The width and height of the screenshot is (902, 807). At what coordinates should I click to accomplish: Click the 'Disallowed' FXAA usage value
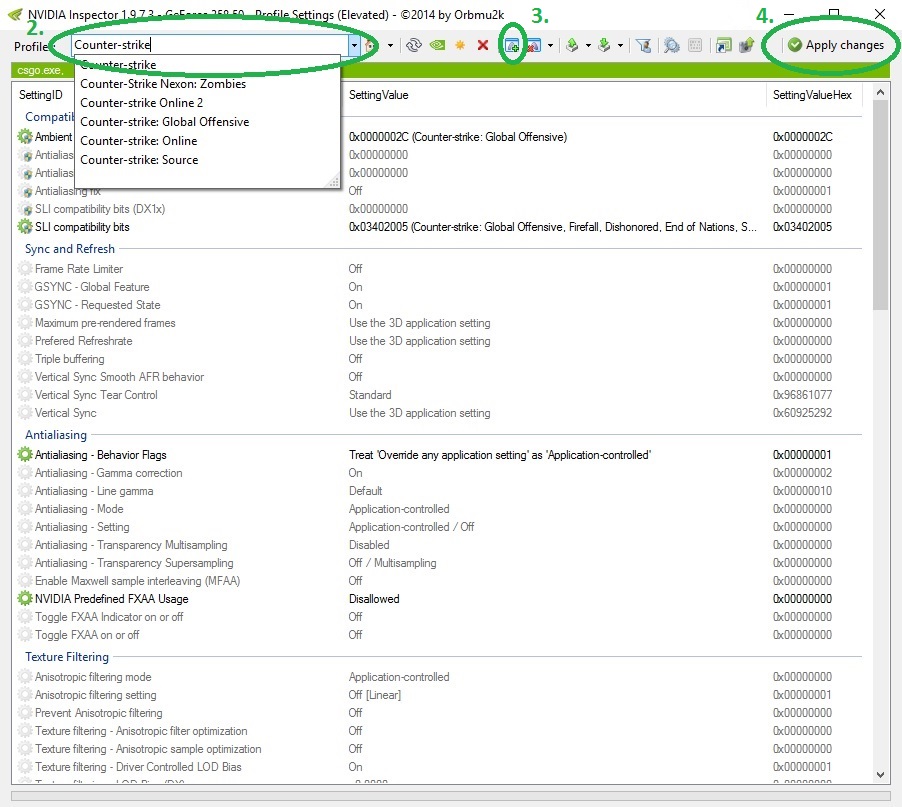(x=374, y=599)
